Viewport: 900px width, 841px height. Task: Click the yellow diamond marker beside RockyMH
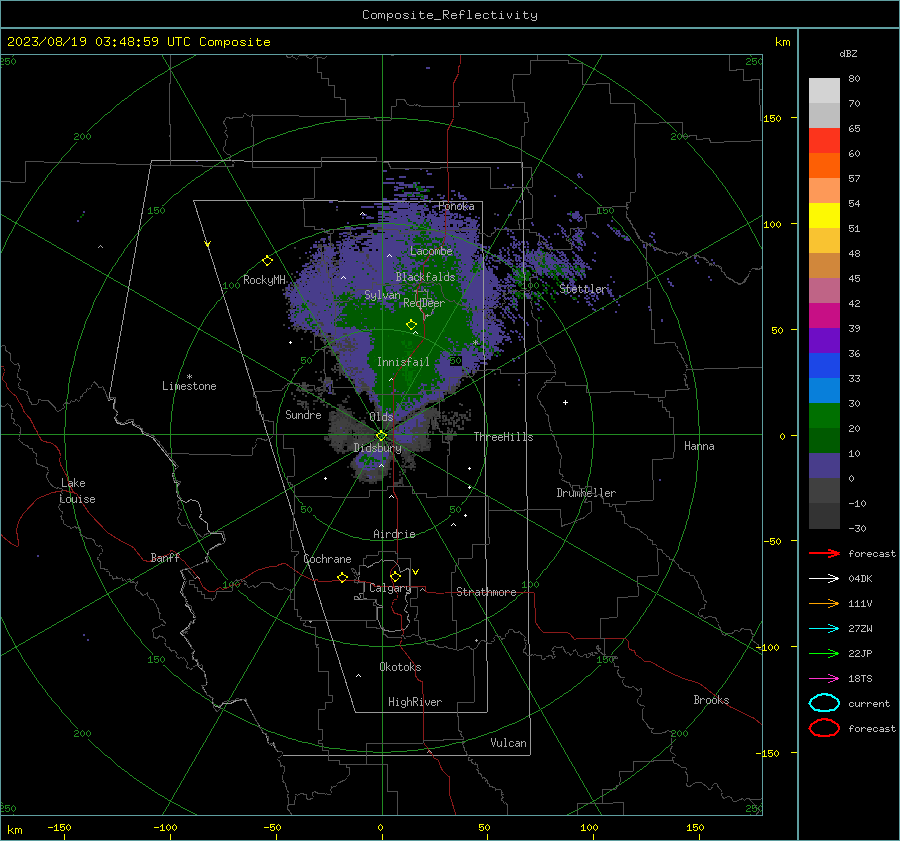coord(267,261)
